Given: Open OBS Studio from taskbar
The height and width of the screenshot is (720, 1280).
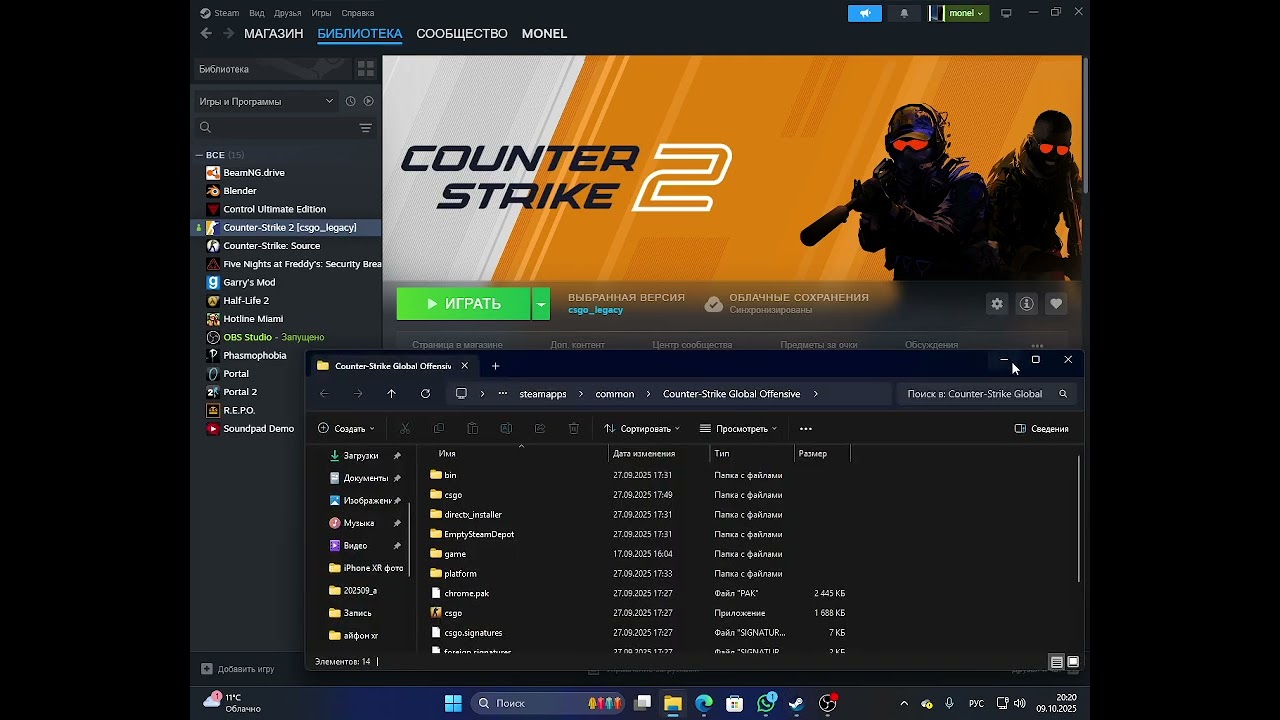Looking at the screenshot, I should click(828, 703).
